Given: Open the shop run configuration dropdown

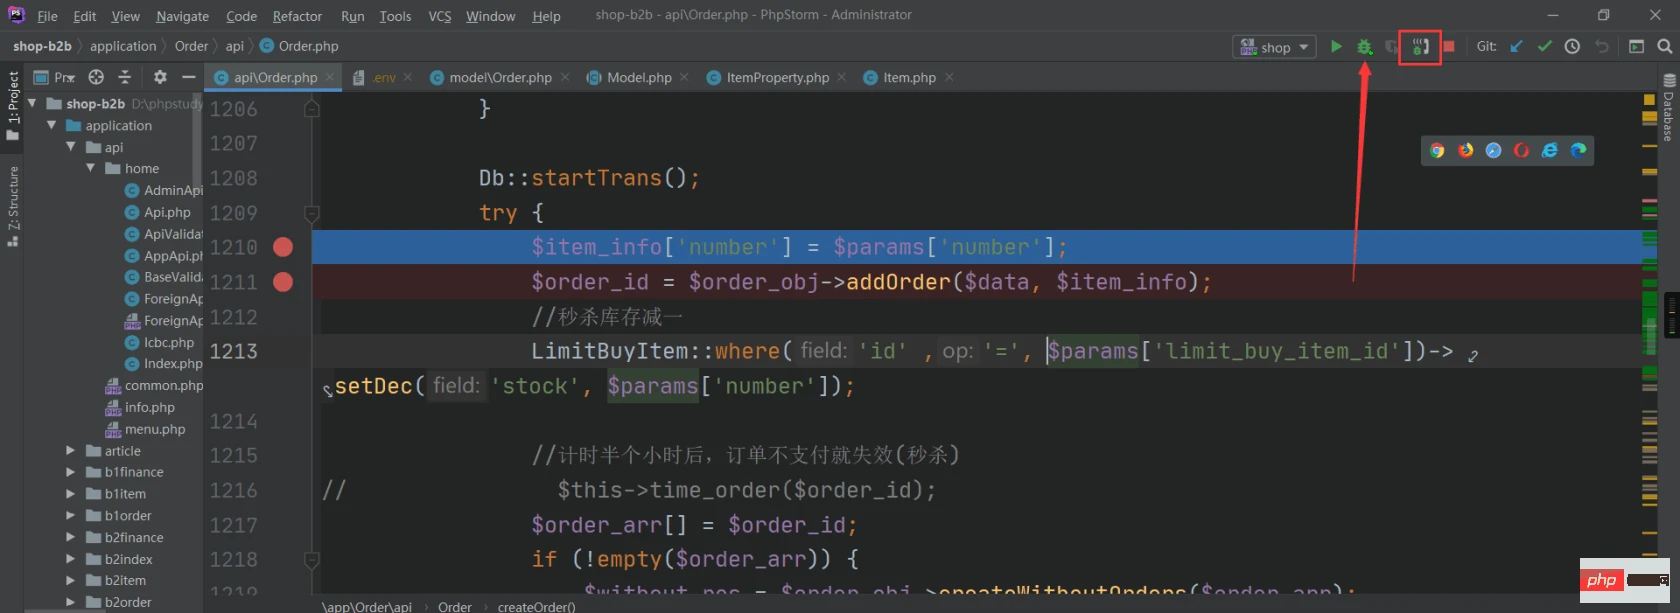Looking at the screenshot, I should (x=1275, y=47).
